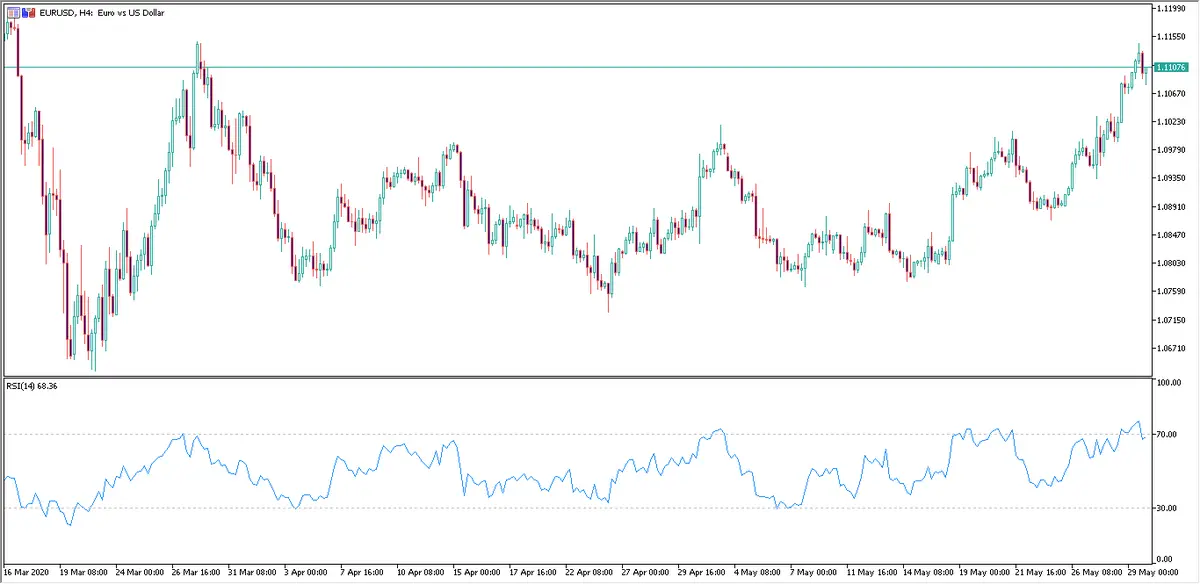Click the 30.00 RSI scale label

click(1166, 508)
